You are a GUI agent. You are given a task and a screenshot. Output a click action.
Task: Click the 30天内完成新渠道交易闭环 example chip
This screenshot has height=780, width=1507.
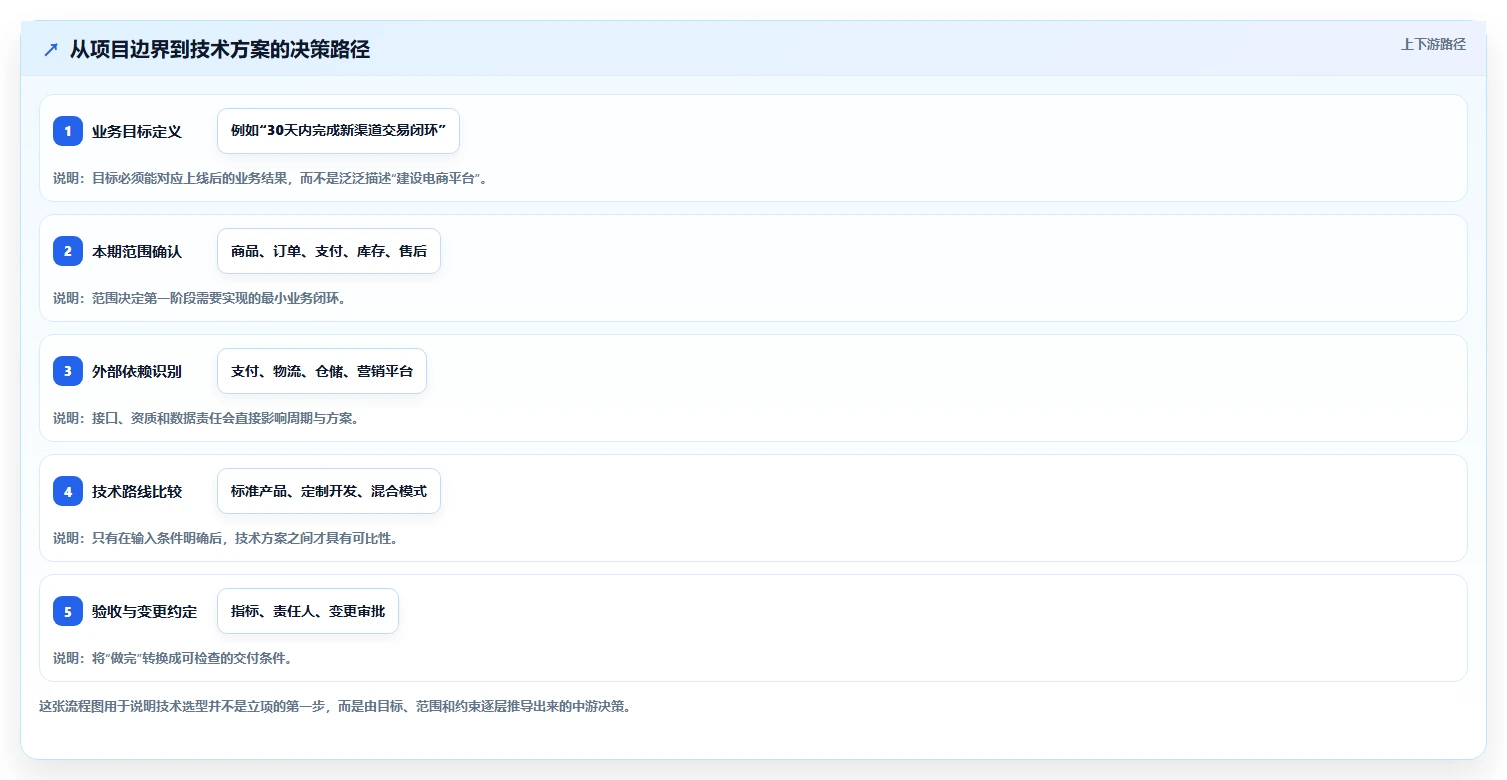[338, 131]
